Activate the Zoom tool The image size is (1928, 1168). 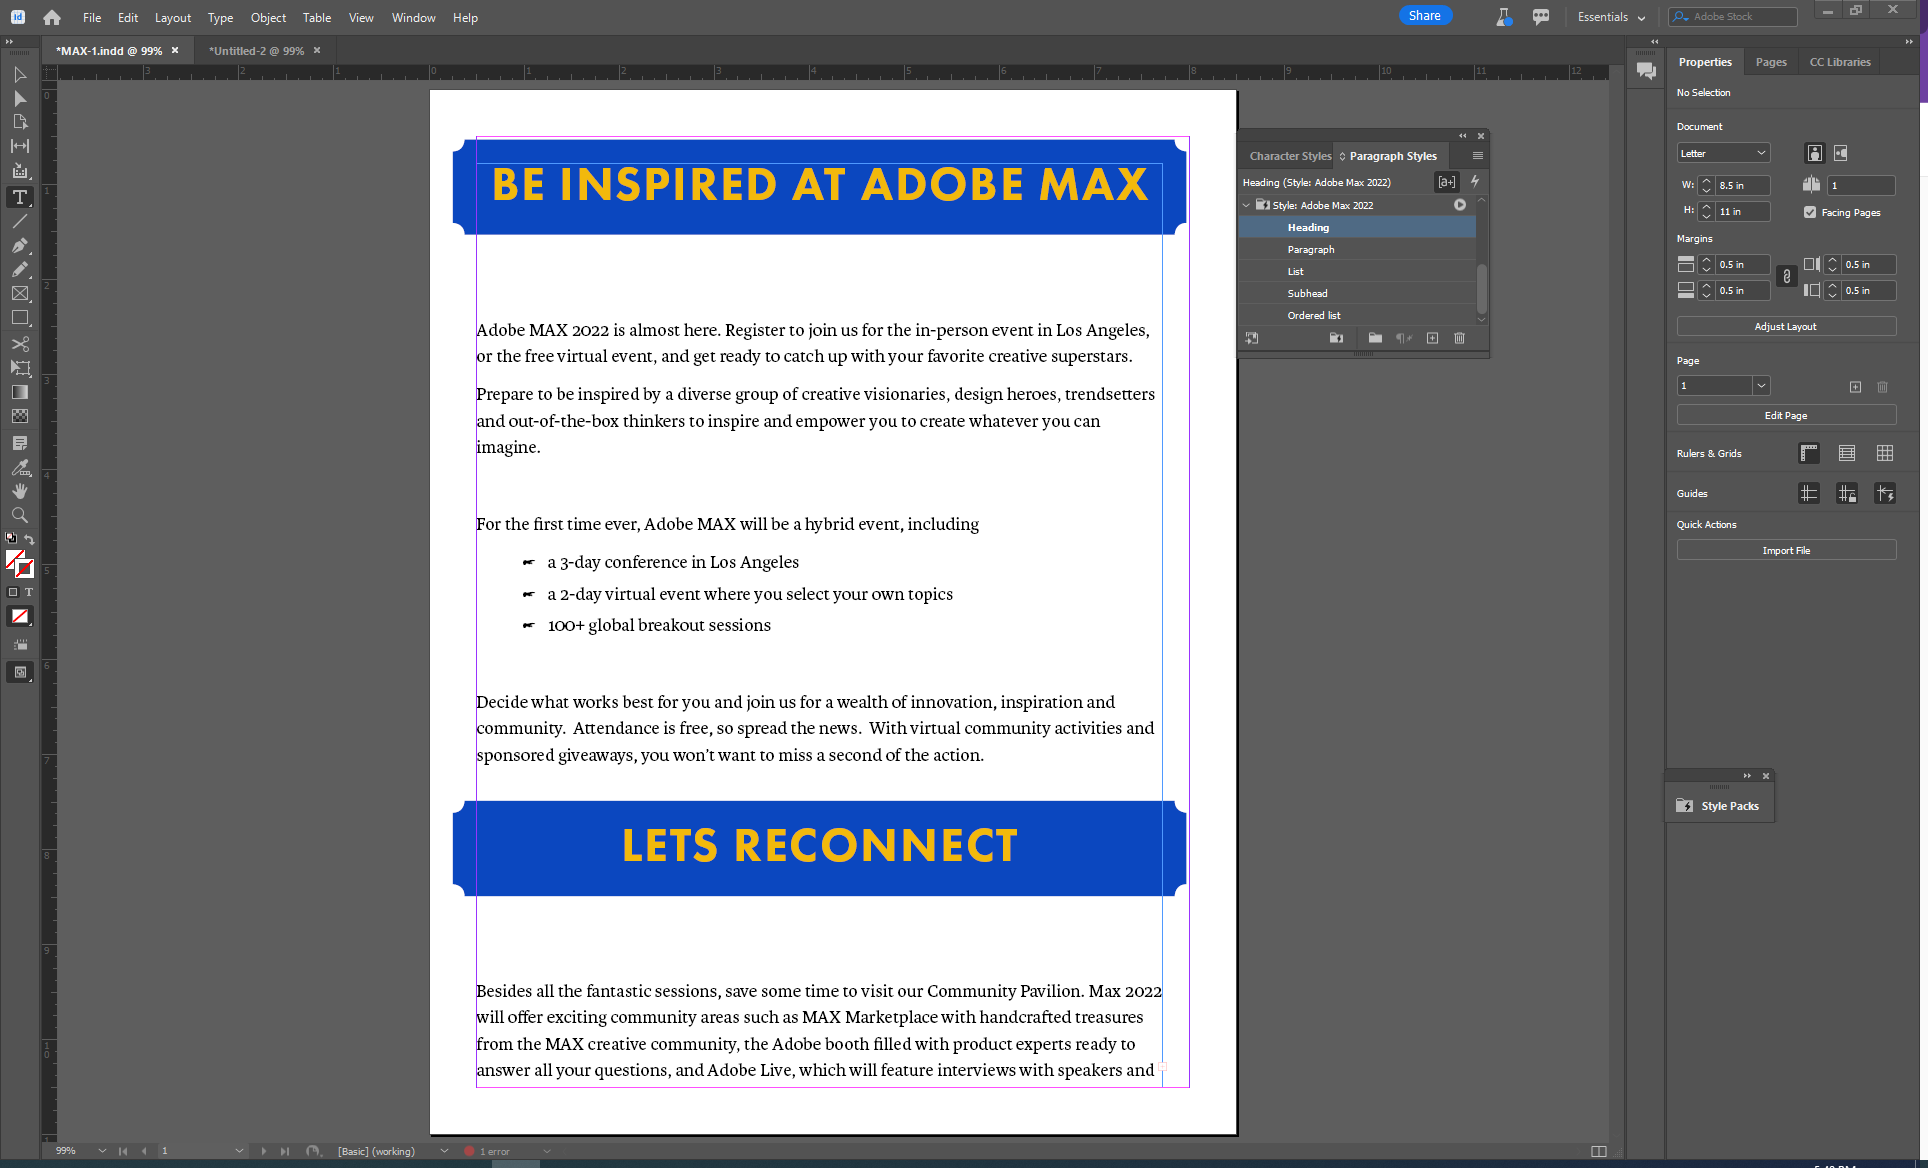(x=19, y=515)
